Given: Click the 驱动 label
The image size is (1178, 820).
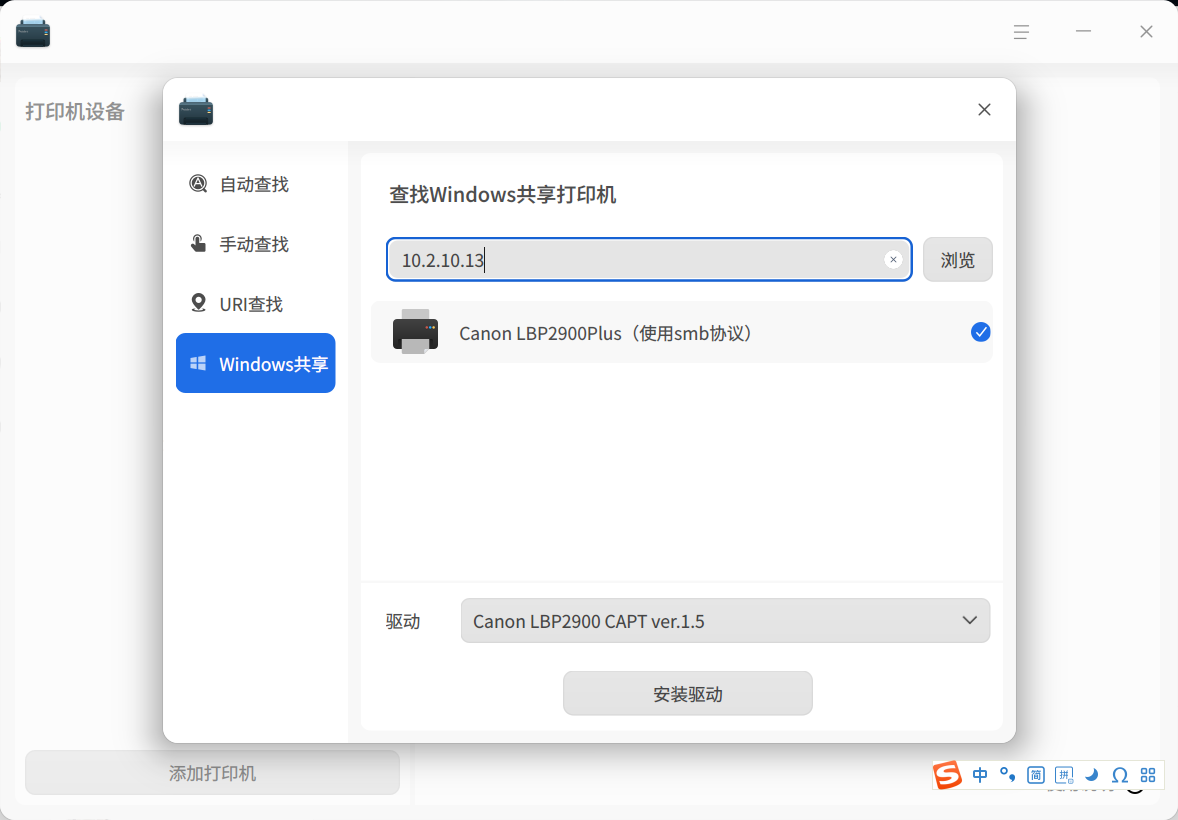Looking at the screenshot, I should coord(403,622).
